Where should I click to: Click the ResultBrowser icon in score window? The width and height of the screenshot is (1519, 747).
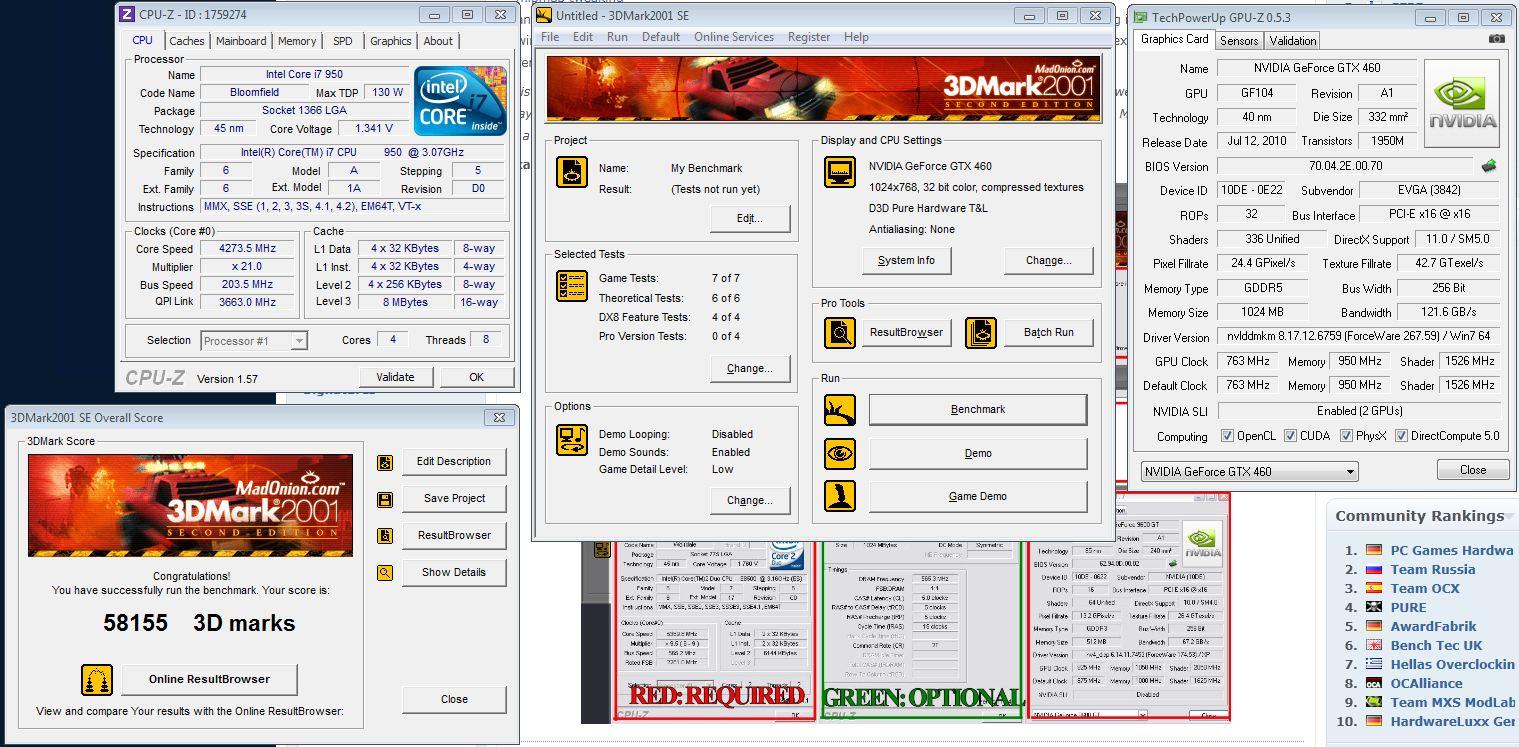pyautogui.click(x=385, y=536)
